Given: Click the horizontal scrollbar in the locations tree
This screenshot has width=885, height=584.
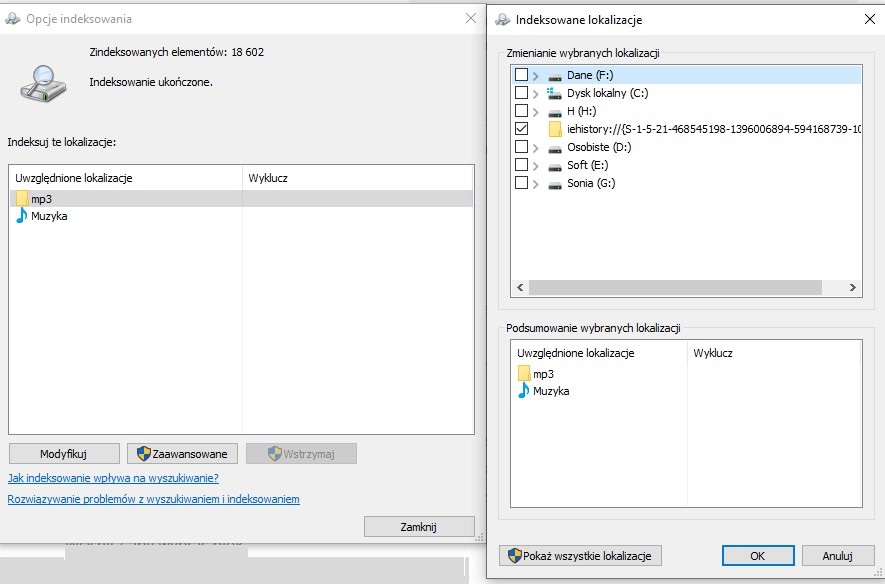Looking at the screenshot, I should coord(675,288).
